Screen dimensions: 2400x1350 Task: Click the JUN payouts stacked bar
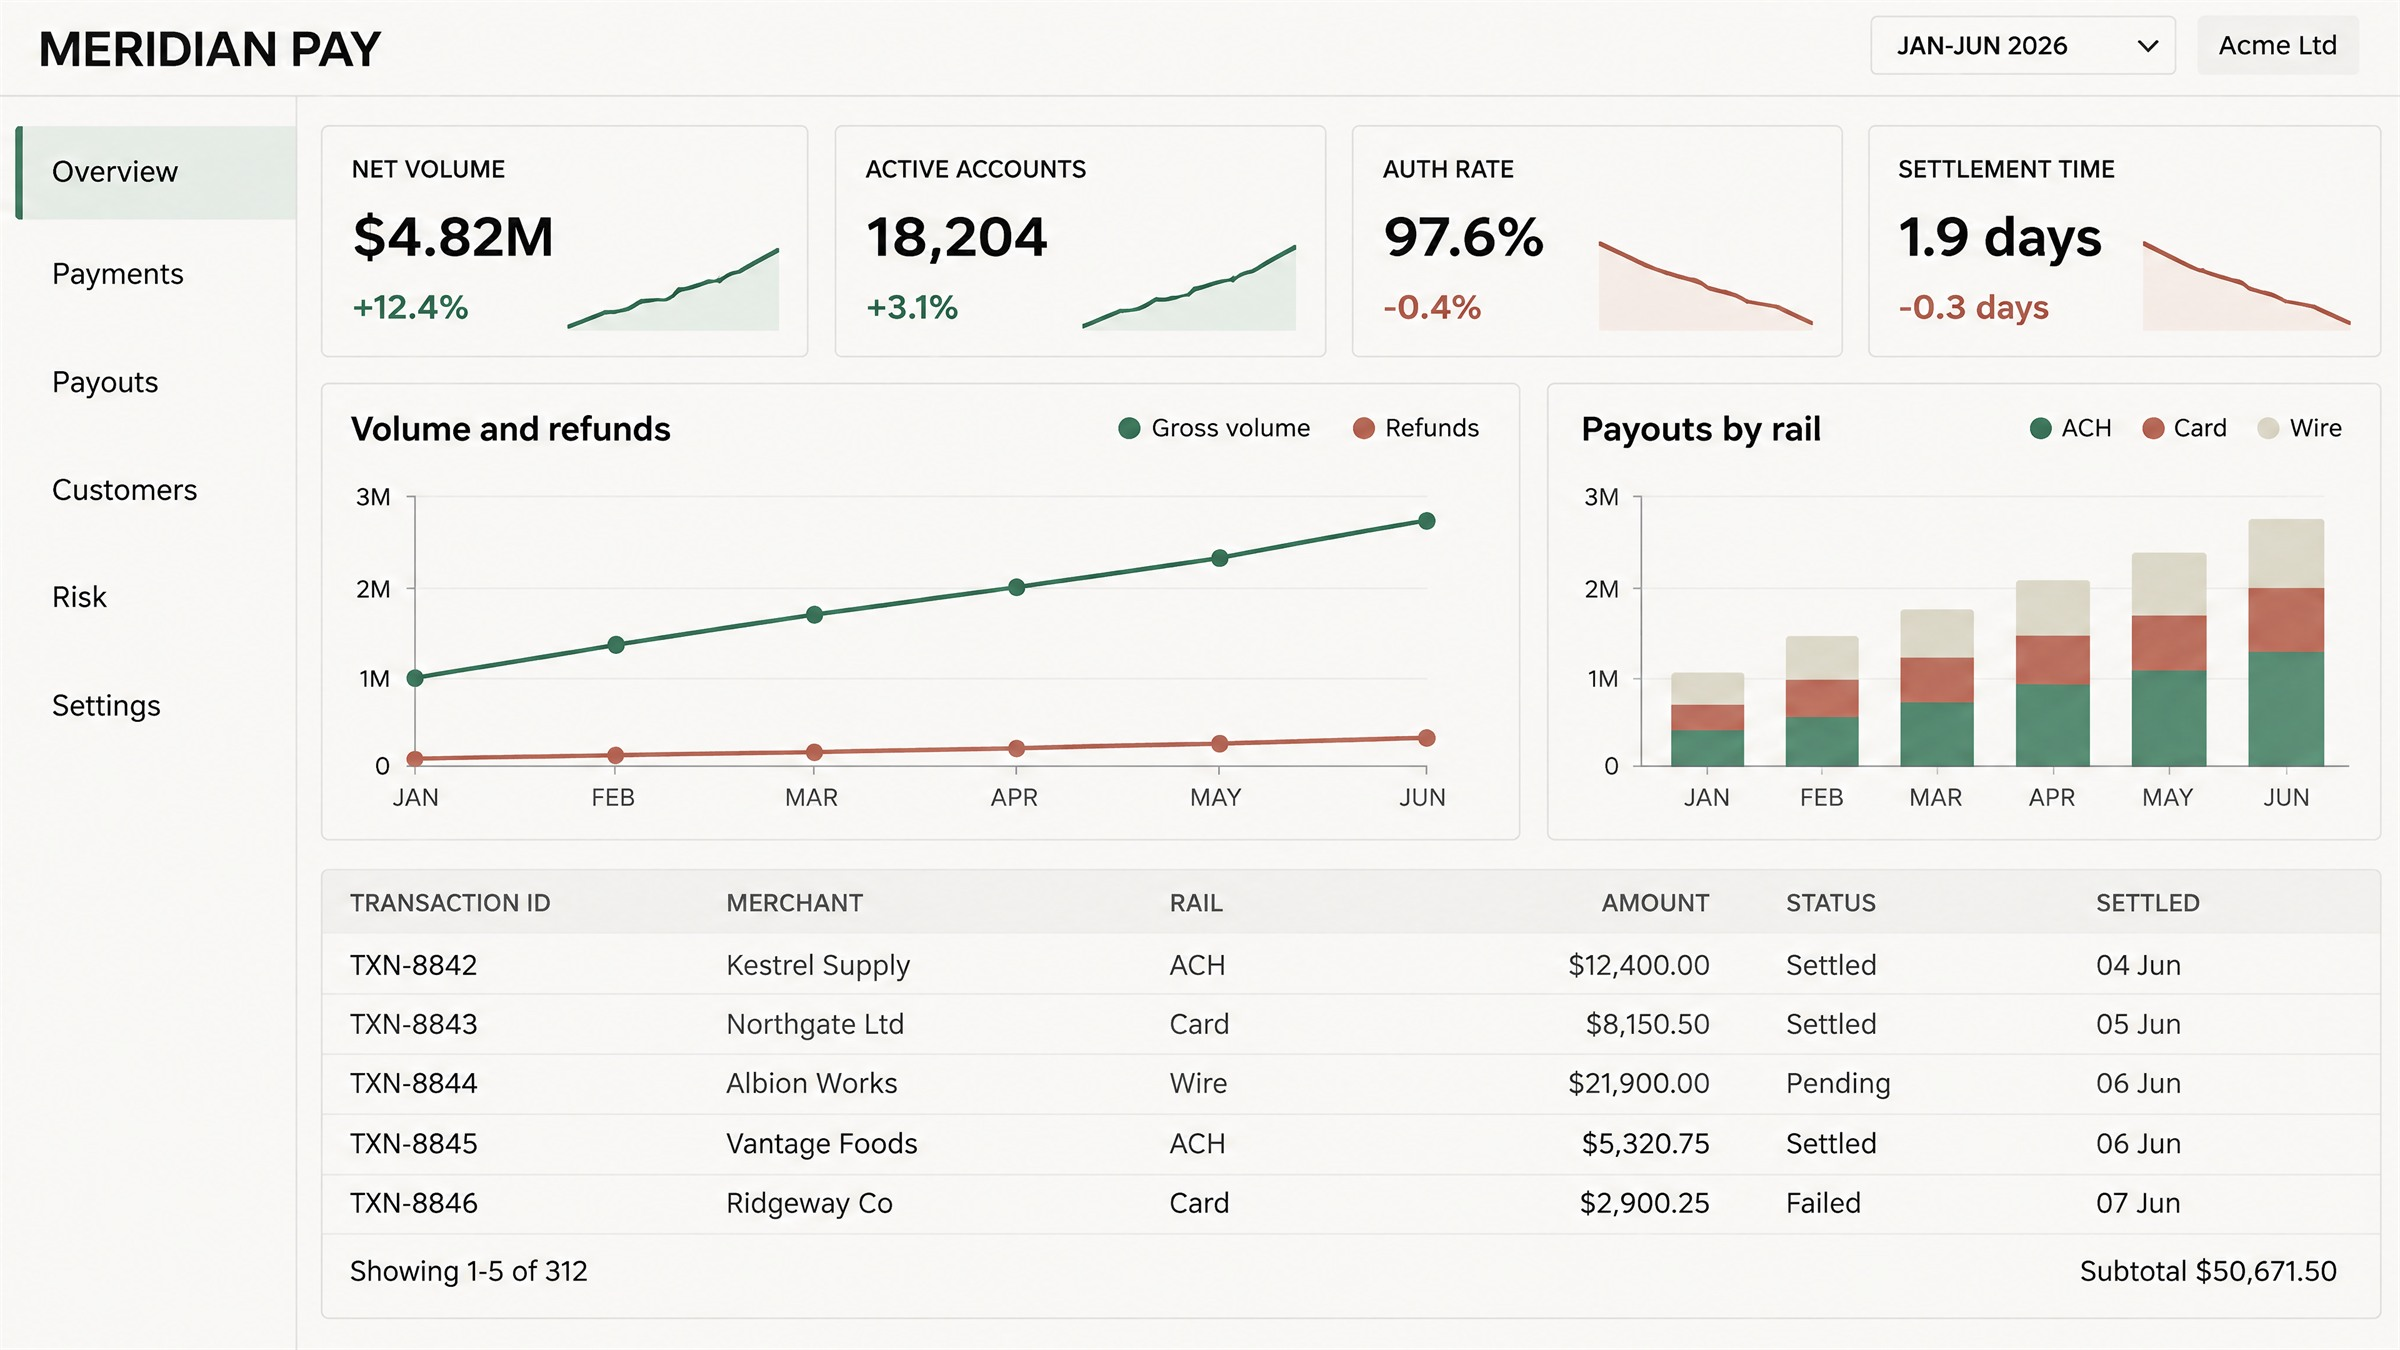(x=2286, y=643)
